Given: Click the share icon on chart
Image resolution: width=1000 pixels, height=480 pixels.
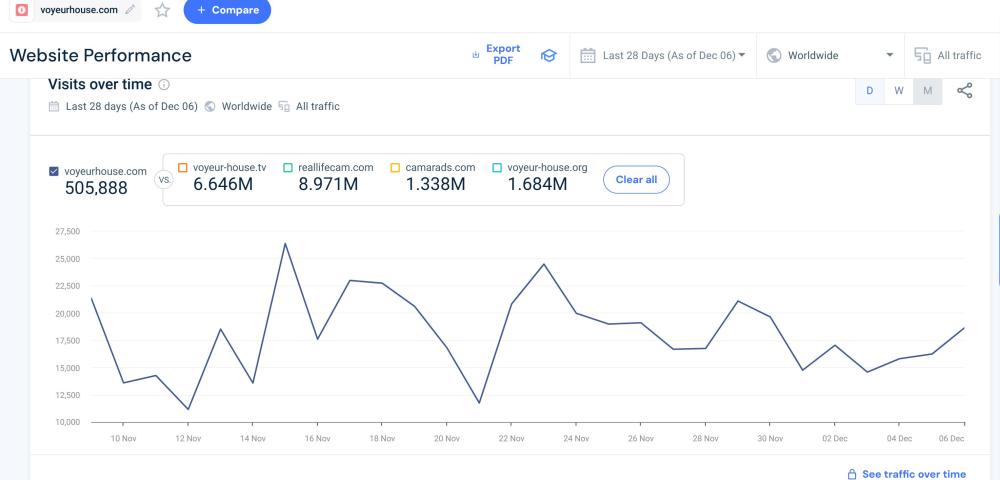Looking at the screenshot, I should coord(964,91).
